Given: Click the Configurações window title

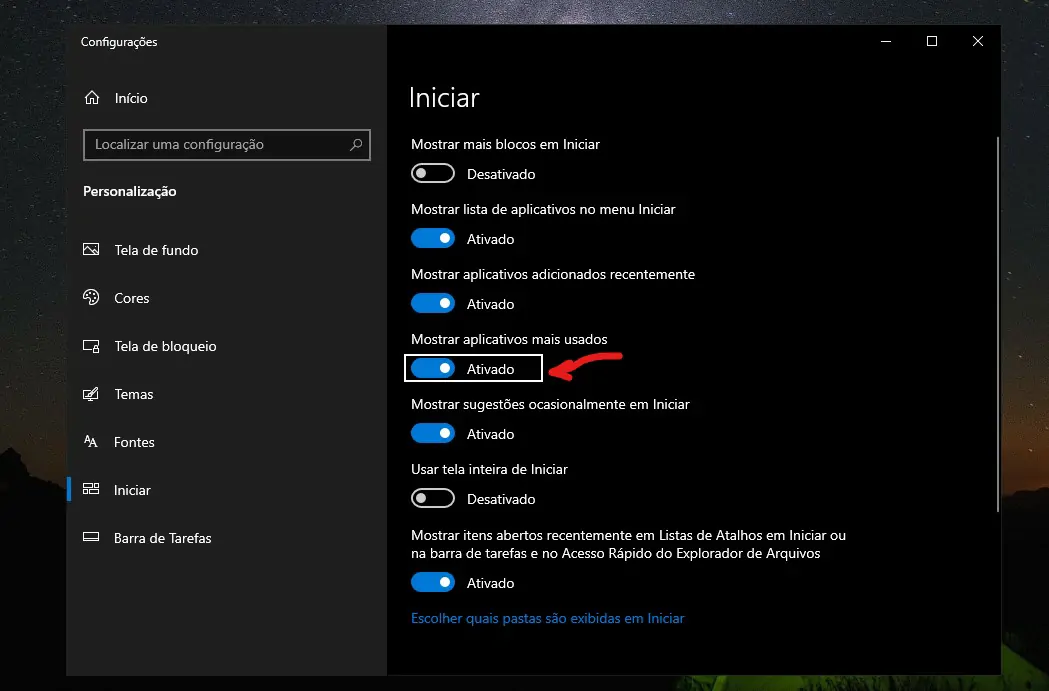Looking at the screenshot, I should pyautogui.click(x=119, y=41).
